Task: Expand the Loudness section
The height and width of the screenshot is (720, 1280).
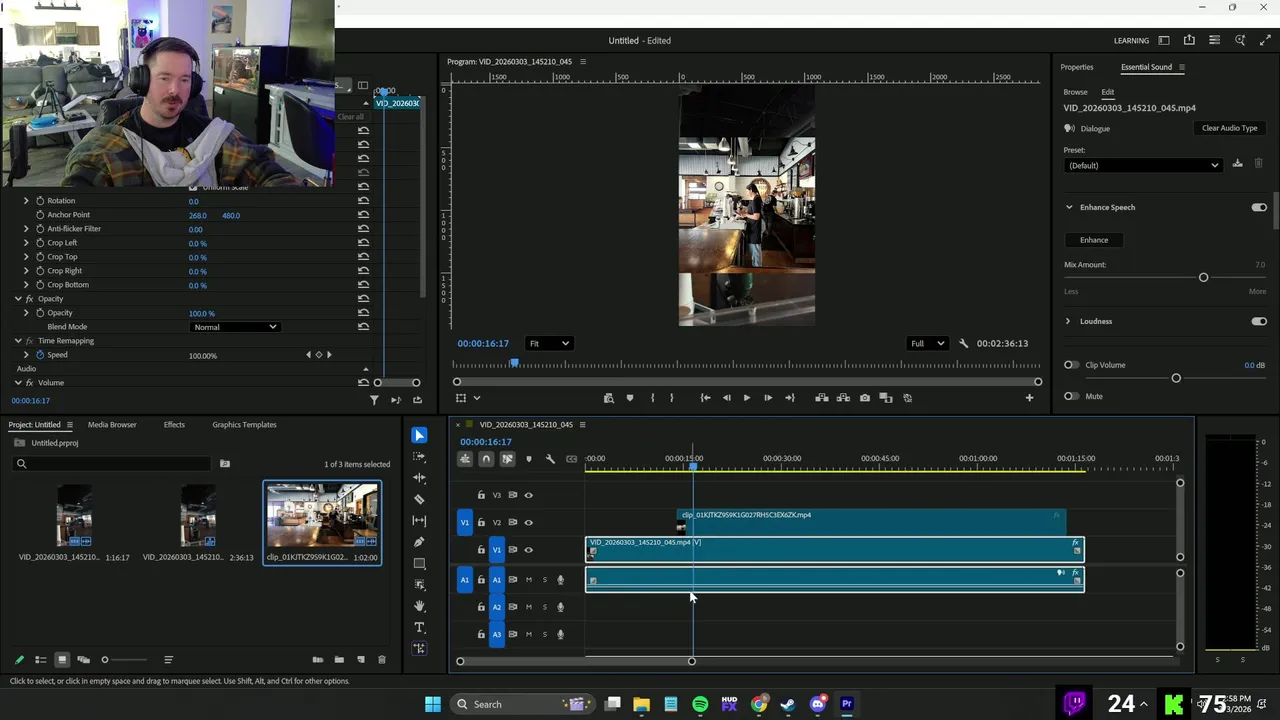Action: tap(1068, 321)
